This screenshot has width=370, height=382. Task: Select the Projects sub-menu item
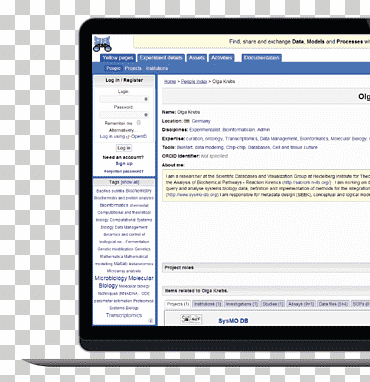click(x=133, y=68)
